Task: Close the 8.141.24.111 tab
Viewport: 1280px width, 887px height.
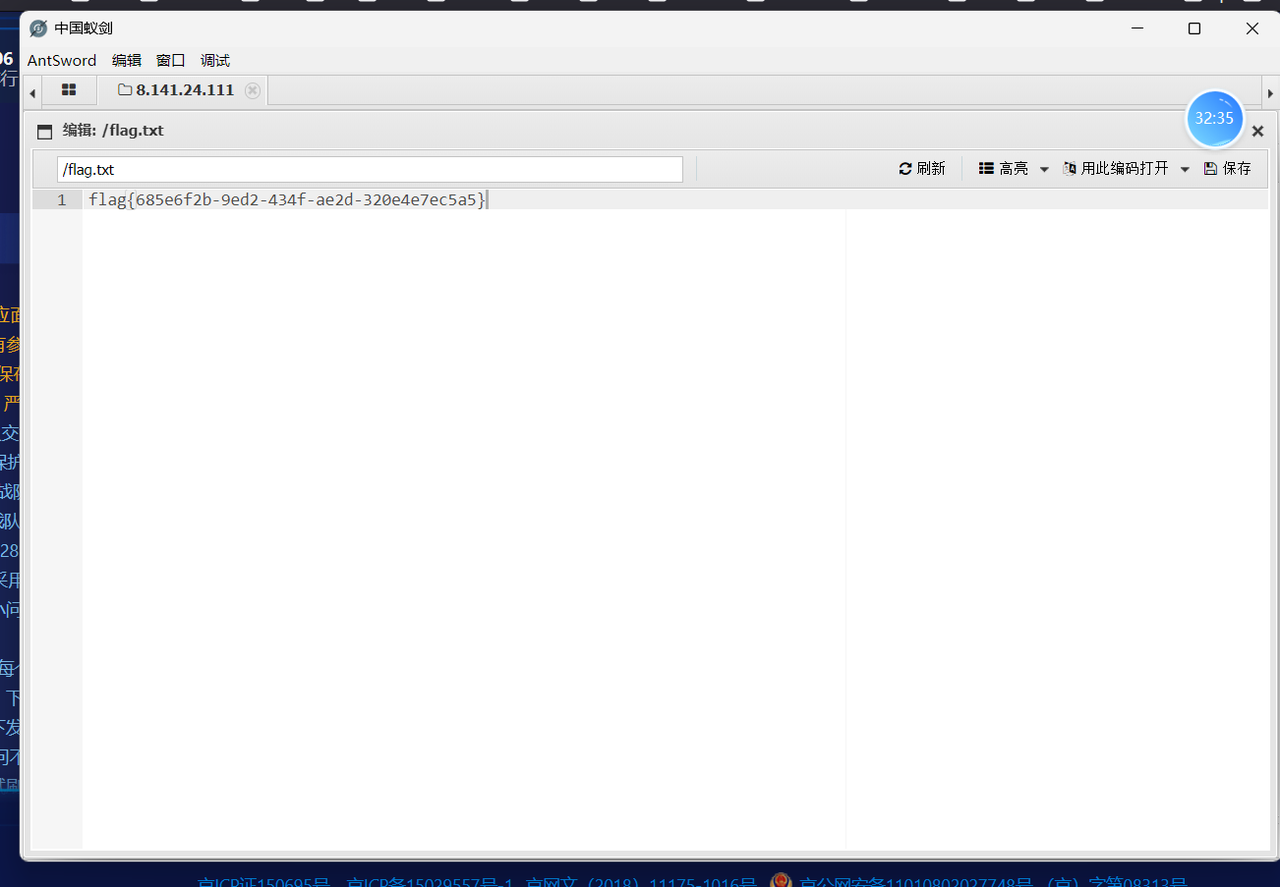Action: [253, 90]
